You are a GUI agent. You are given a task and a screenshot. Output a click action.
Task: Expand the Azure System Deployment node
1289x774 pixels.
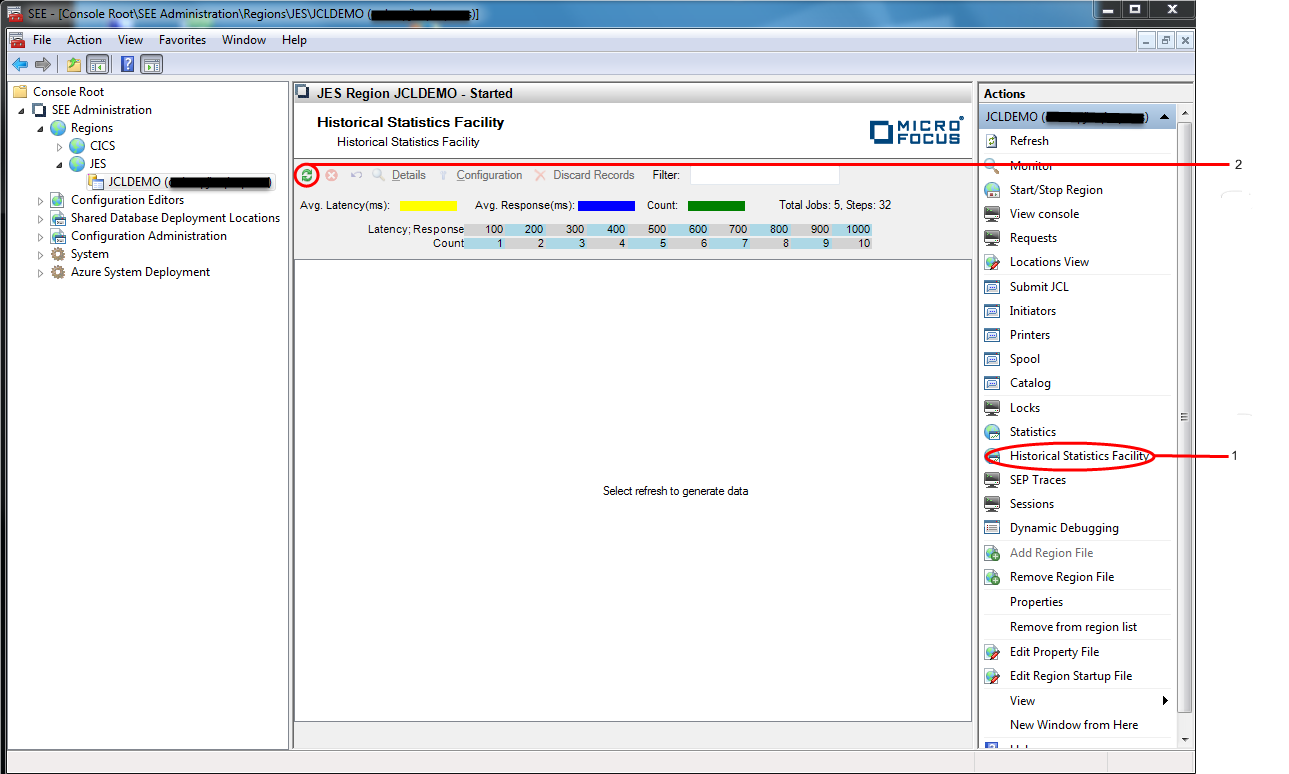41,272
